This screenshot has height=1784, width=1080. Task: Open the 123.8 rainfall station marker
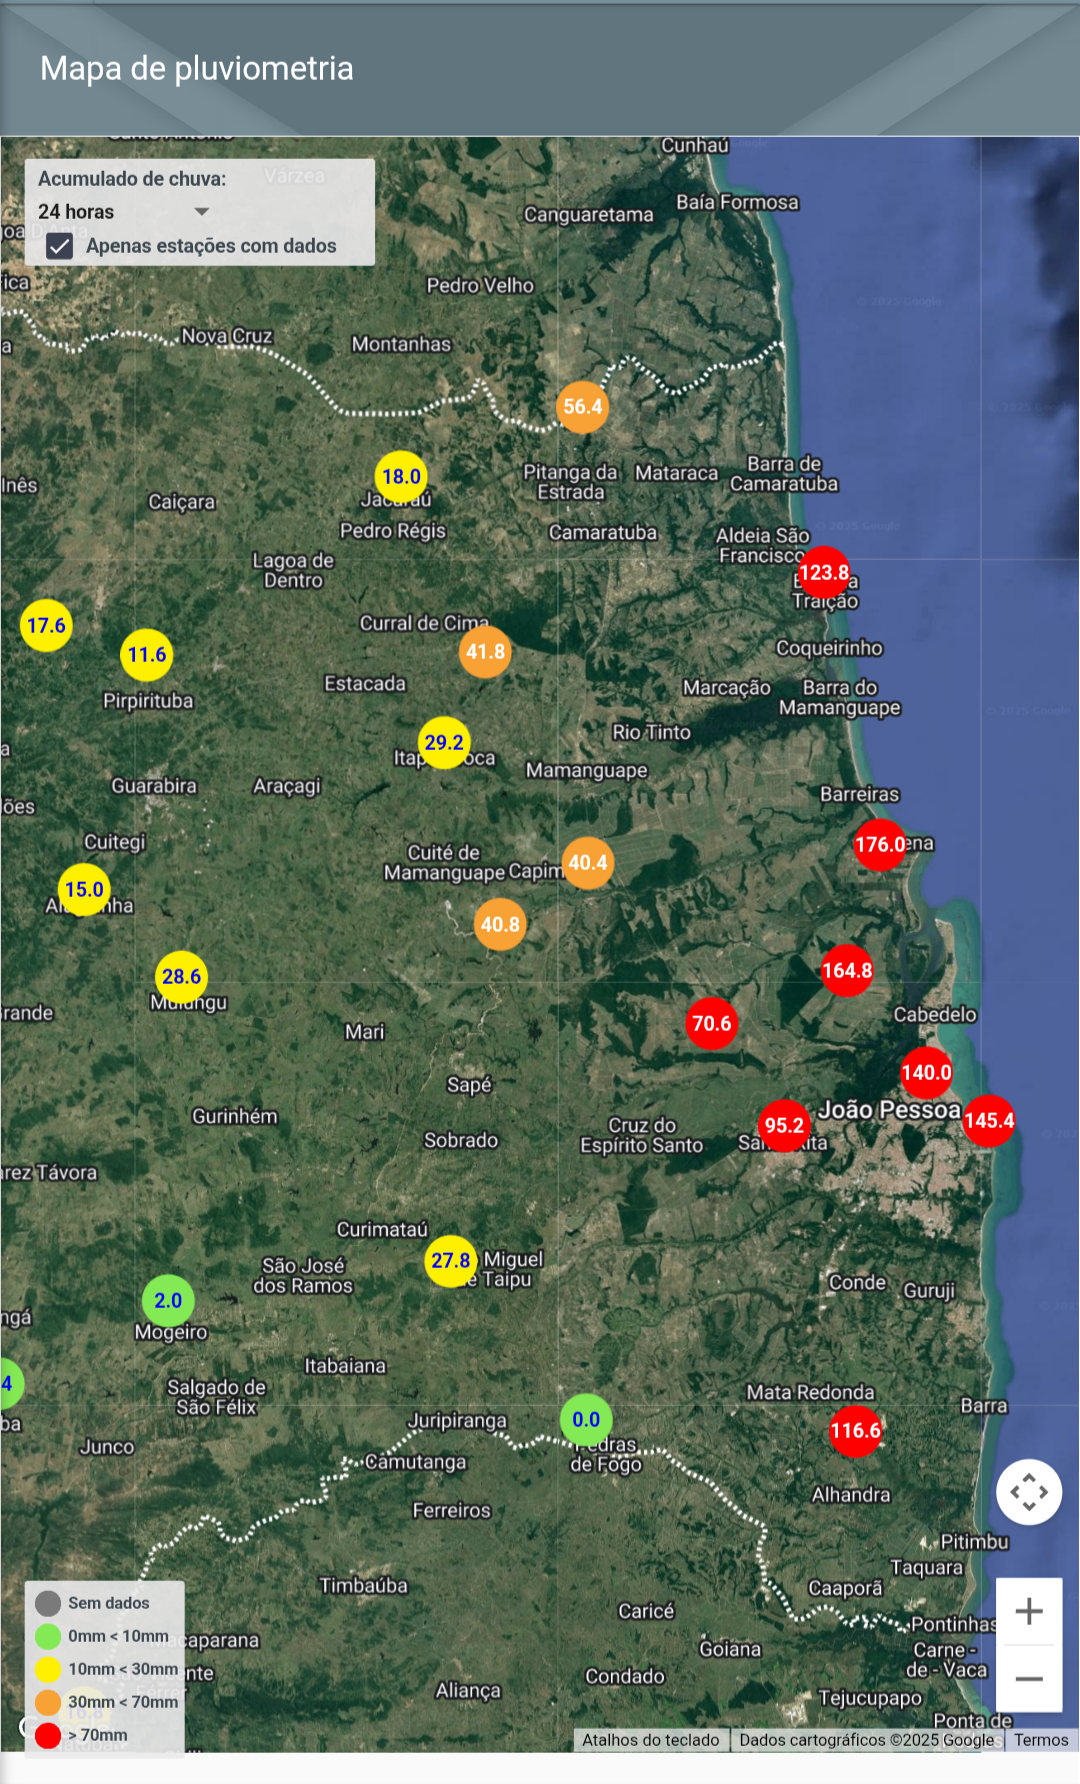pos(824,572)
